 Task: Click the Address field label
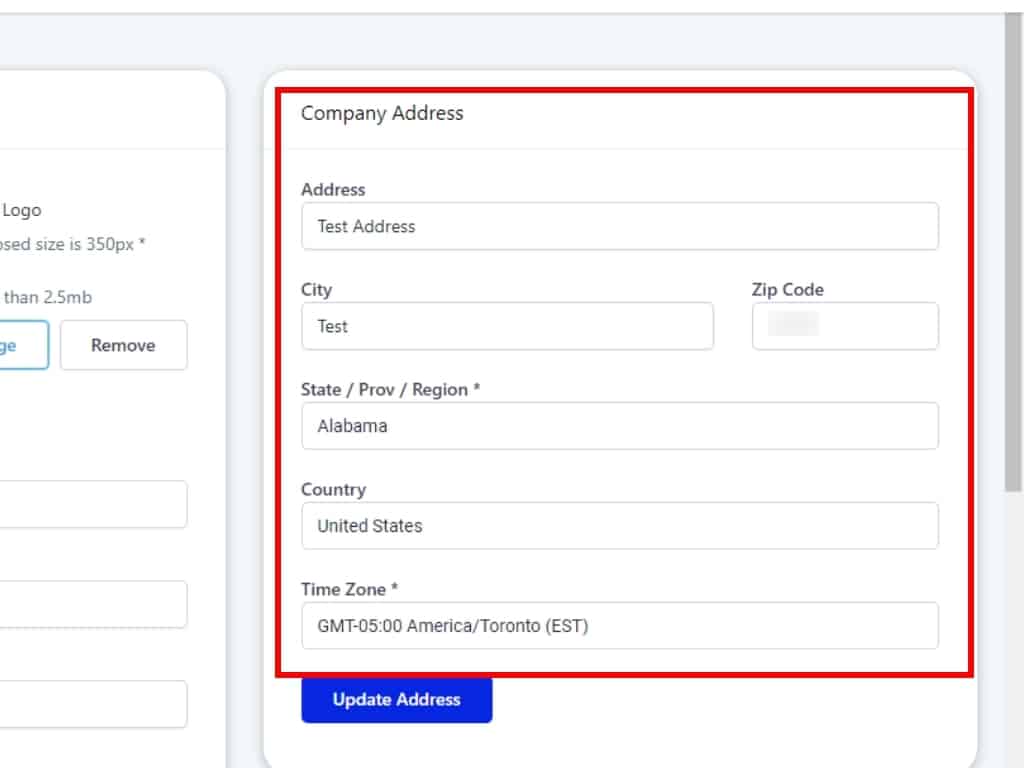(x=333, y=189)
